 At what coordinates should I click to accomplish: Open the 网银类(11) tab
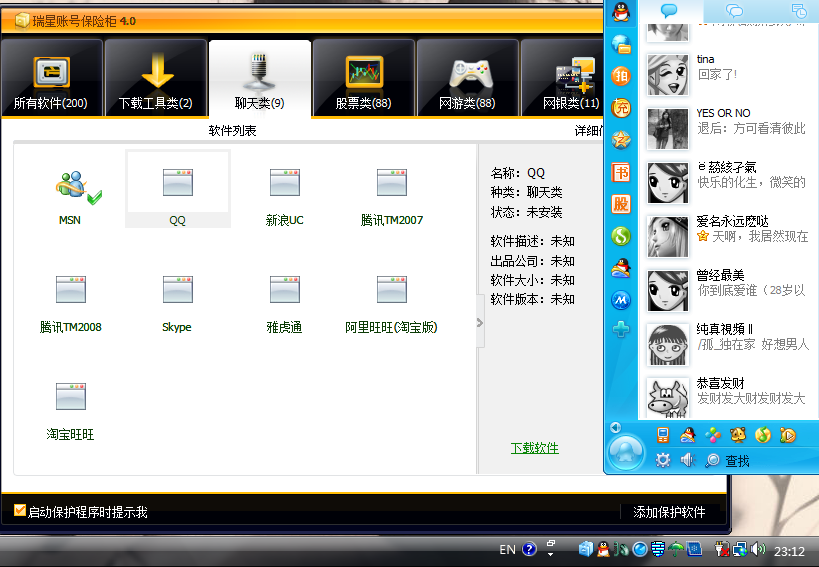562,78
